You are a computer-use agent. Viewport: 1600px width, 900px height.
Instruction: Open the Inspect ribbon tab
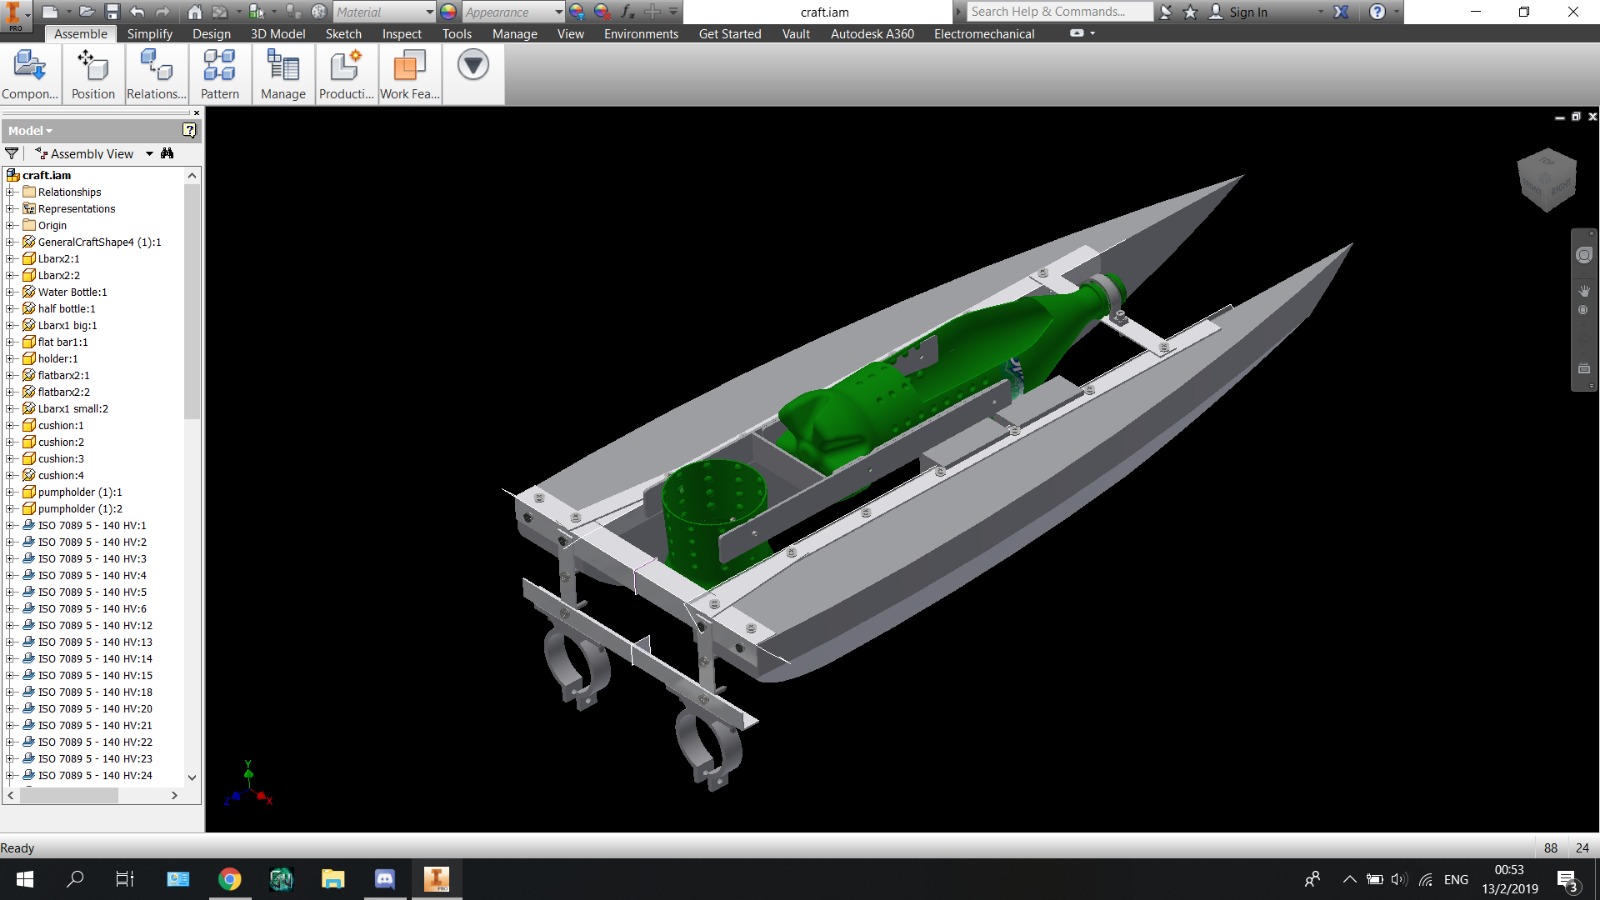[402, 33]
